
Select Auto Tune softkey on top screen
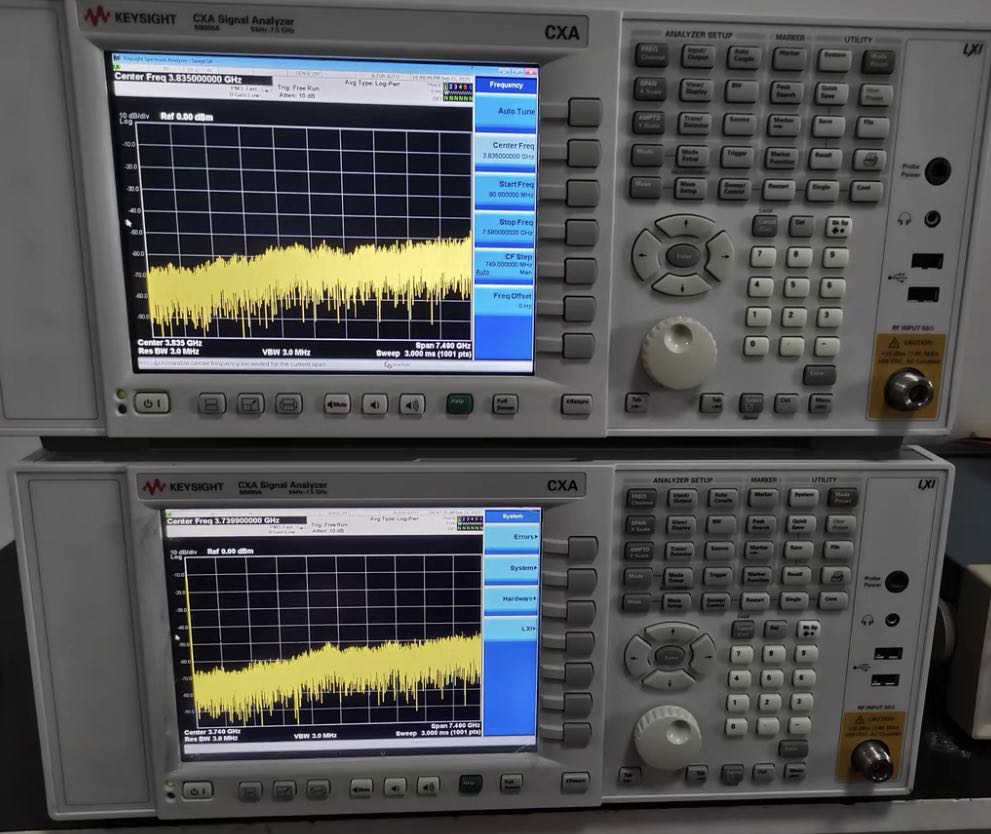tap(505, 111)
